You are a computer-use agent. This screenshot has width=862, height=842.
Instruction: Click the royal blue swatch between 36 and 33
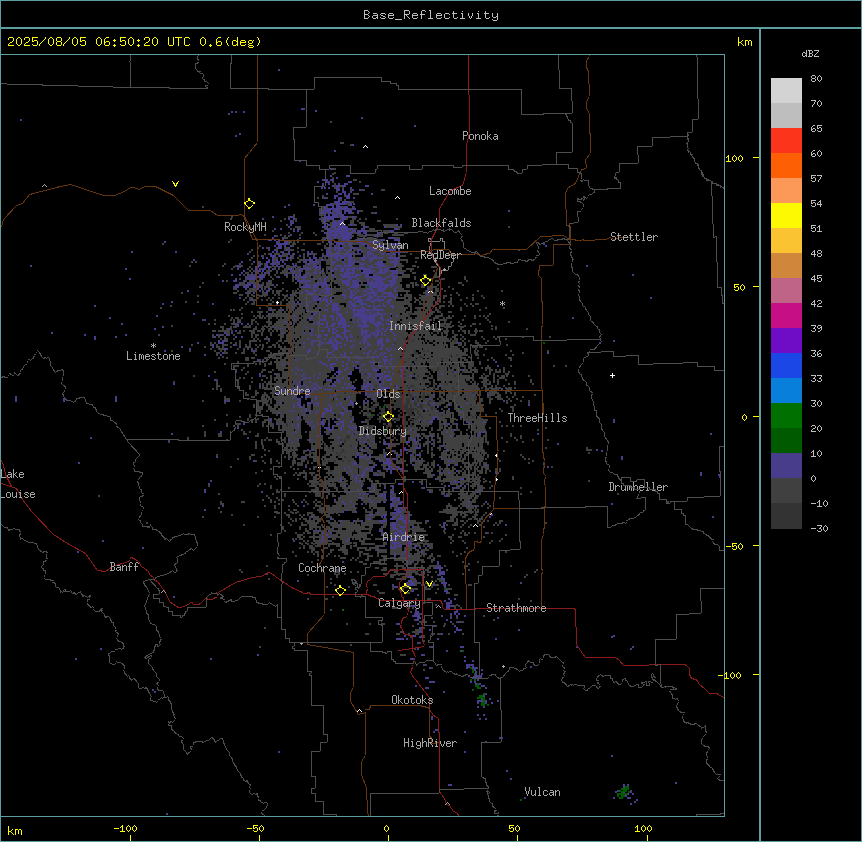[786, 365]
